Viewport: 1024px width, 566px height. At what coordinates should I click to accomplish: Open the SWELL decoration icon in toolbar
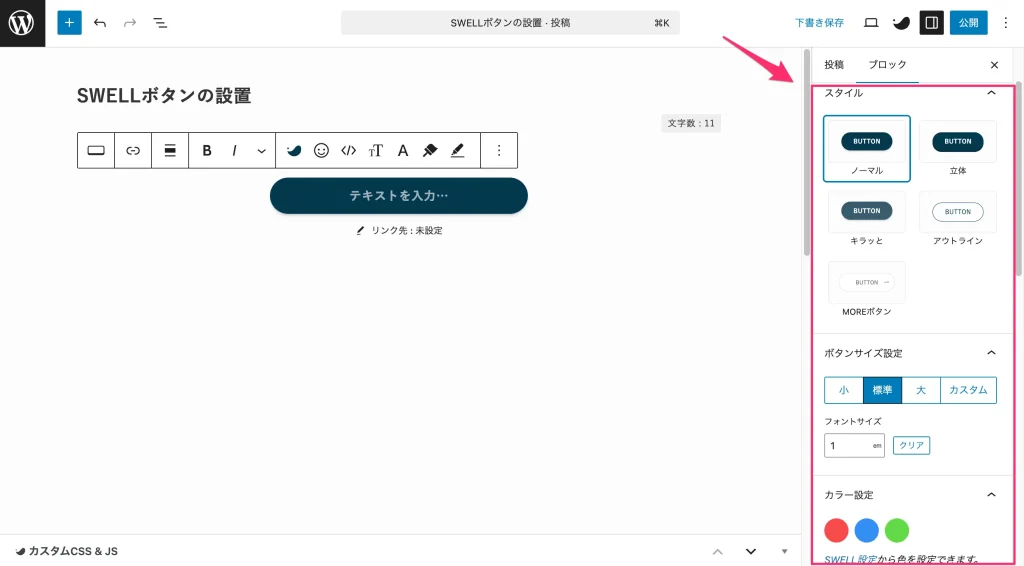point(294,151)
